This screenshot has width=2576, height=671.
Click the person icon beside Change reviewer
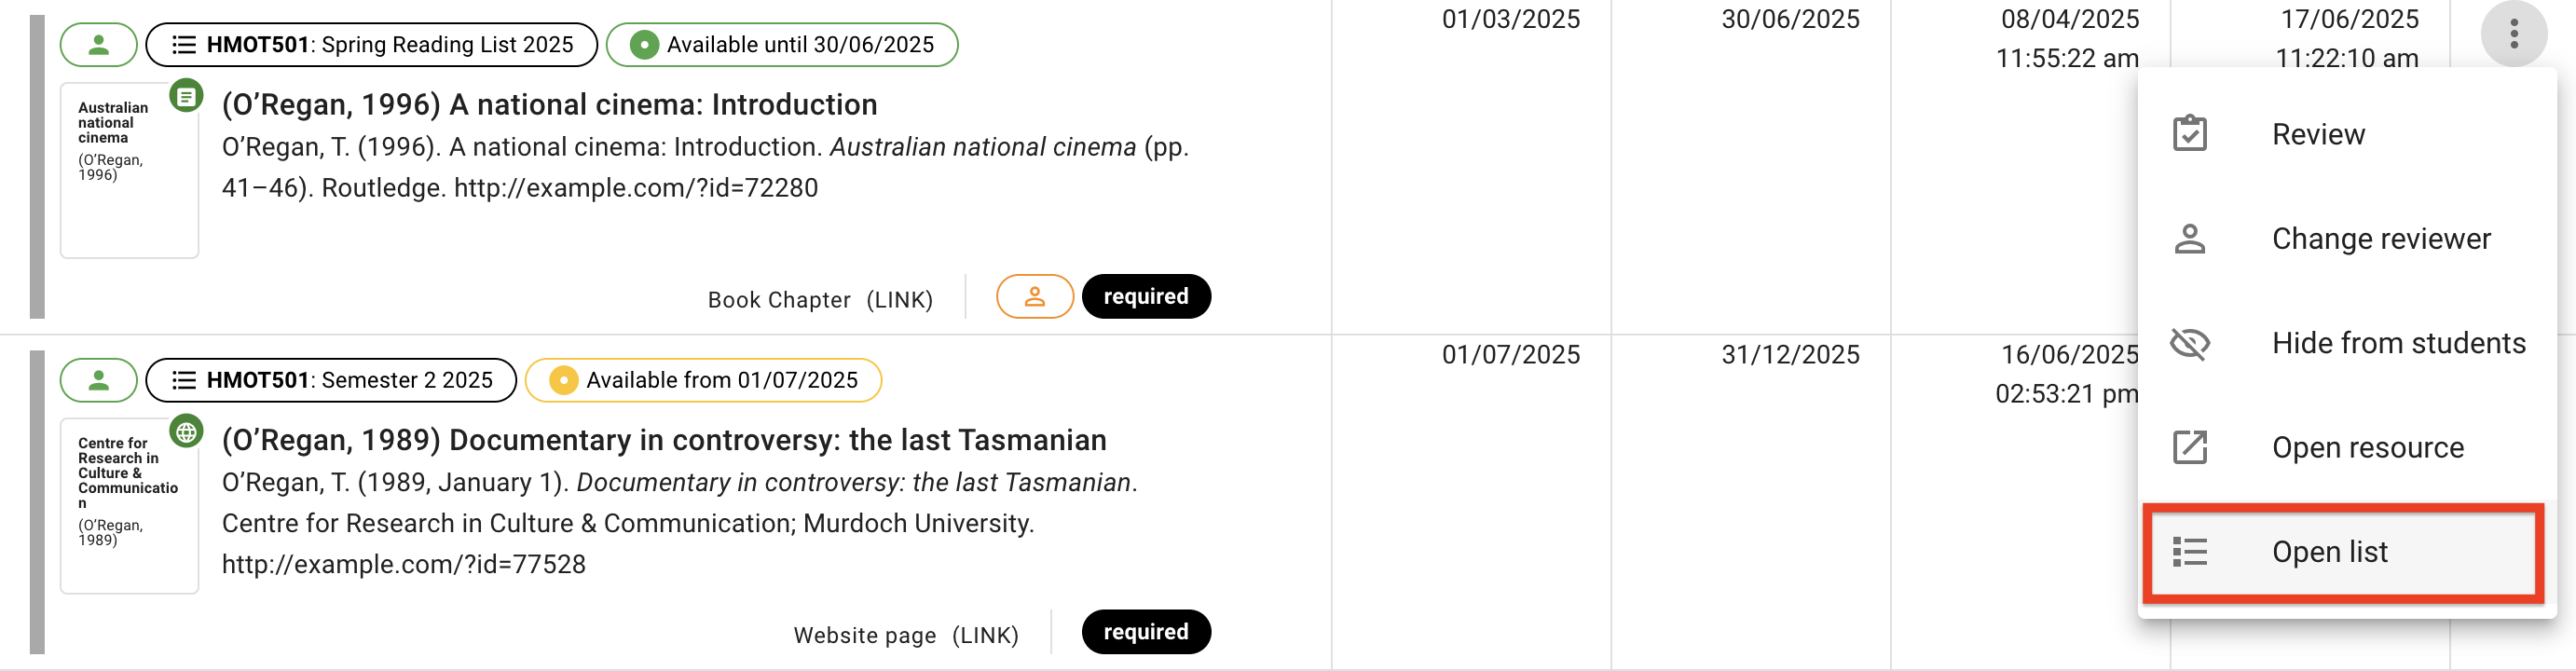(2192, 238)
